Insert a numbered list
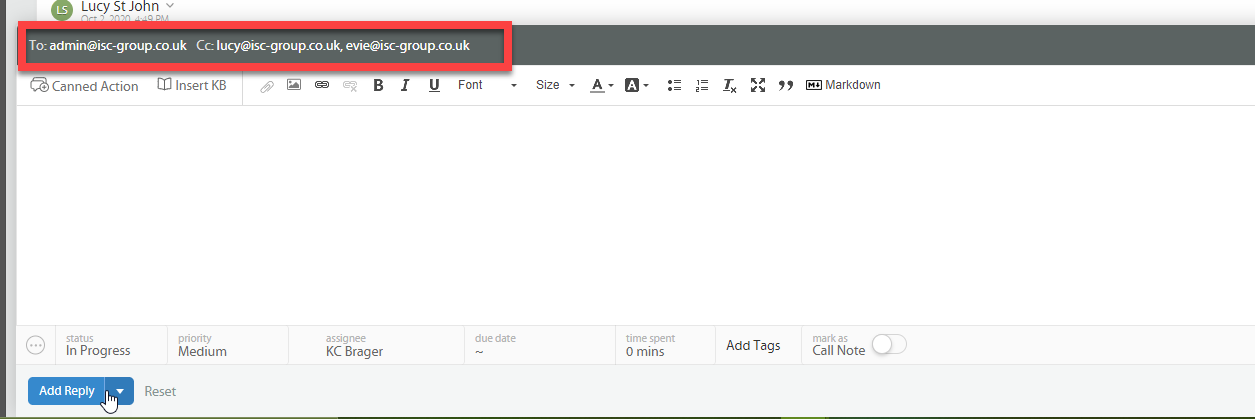The width and height of the screenshot is (1255, 419). click(702, 85)
